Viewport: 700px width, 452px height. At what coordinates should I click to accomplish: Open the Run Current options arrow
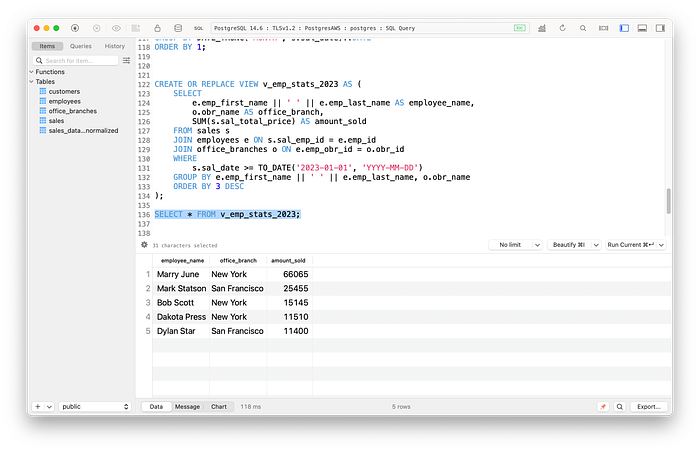pyautogui.click(x=662, y=245)
